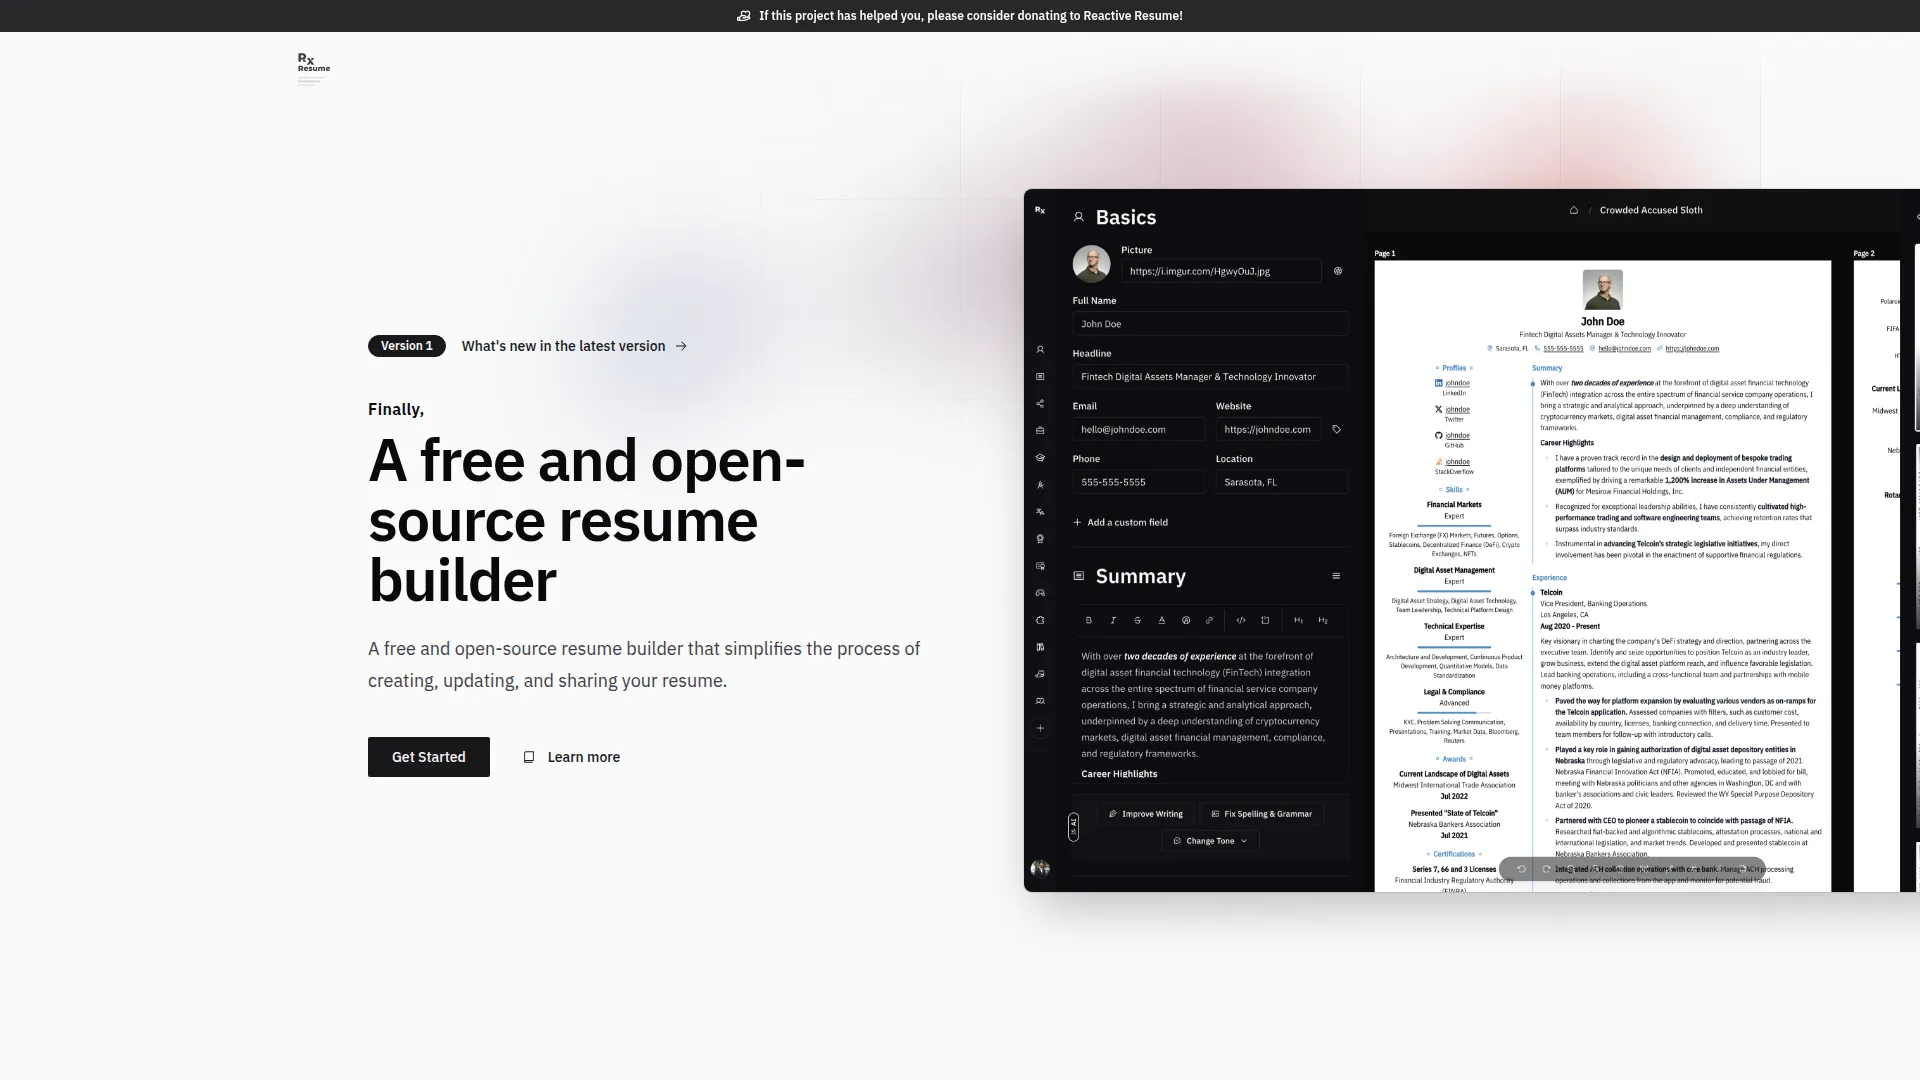Expand the Change Tone dropdown
Screen dimensions: 1920x1080
pos(1210,841)
